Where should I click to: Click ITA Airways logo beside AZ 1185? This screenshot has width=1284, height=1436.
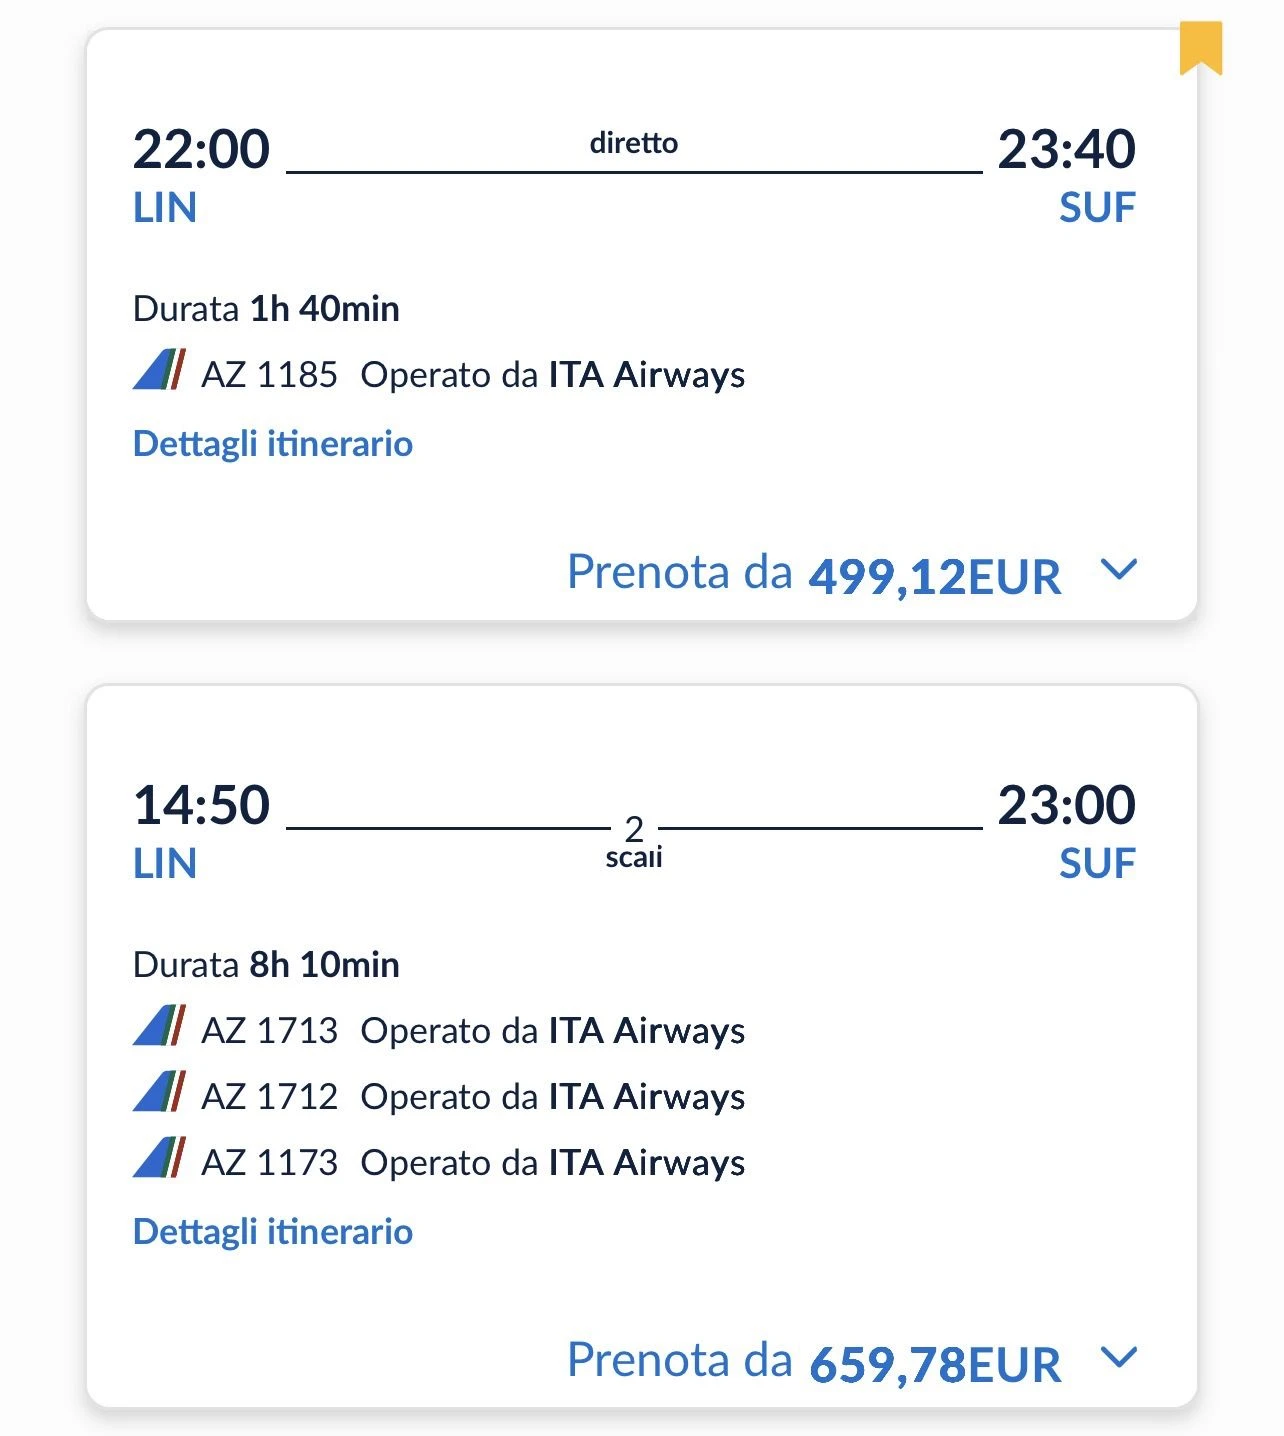(159, 371)
